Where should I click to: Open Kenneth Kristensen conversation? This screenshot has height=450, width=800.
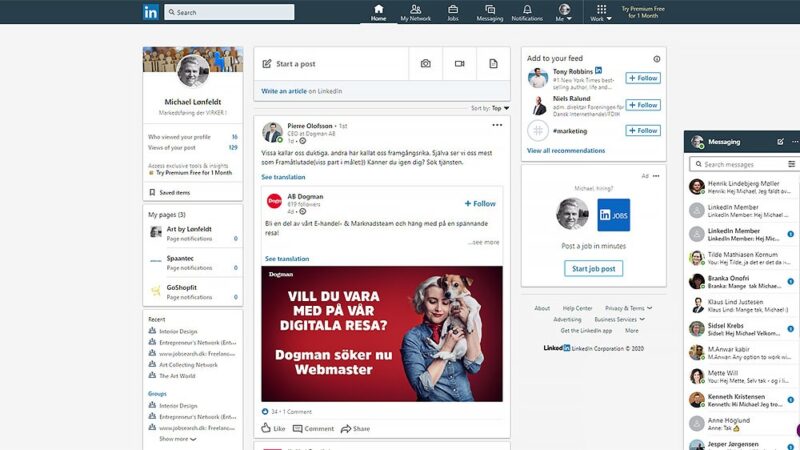coord(742,400)
